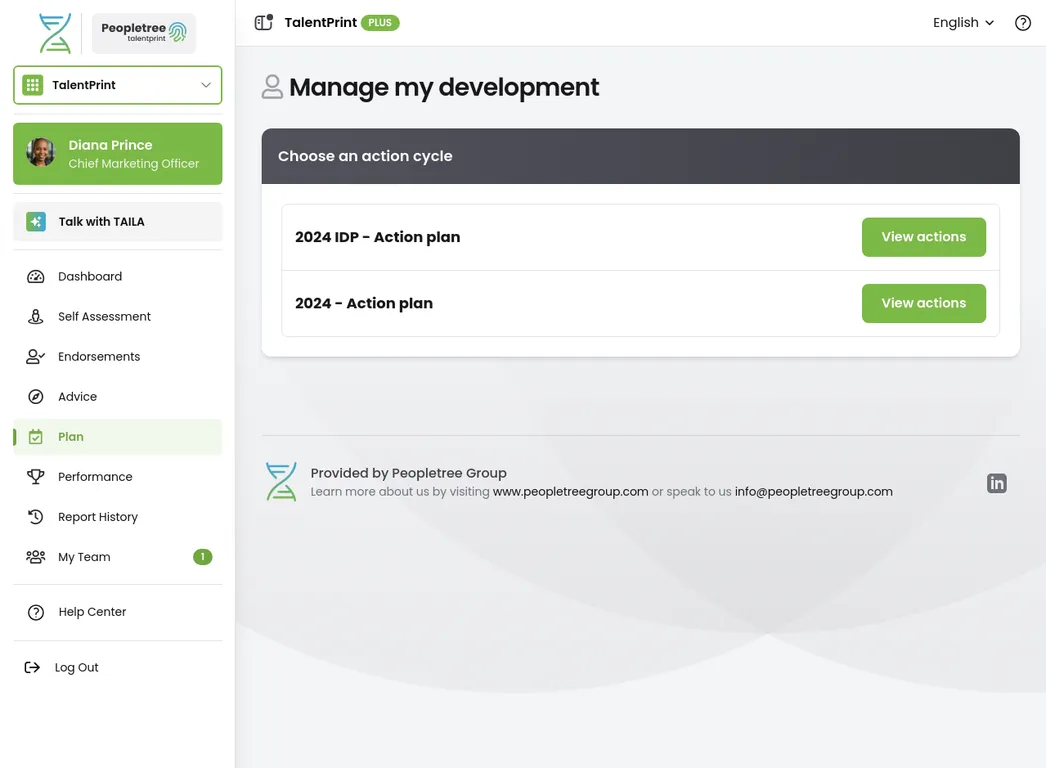The image size is (1046, 768).
Task: Click the My Team notification badge
Action: tap(203, 556)
